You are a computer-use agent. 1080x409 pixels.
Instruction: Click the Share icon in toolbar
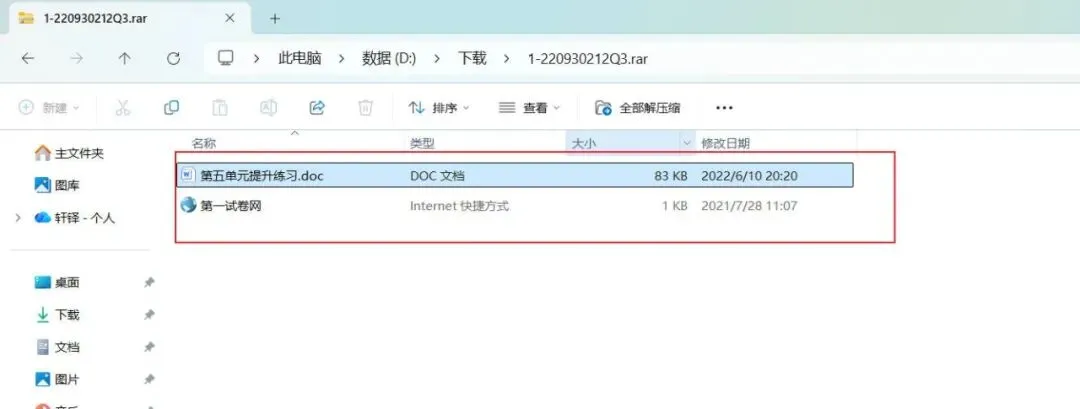tap(317, 107)
